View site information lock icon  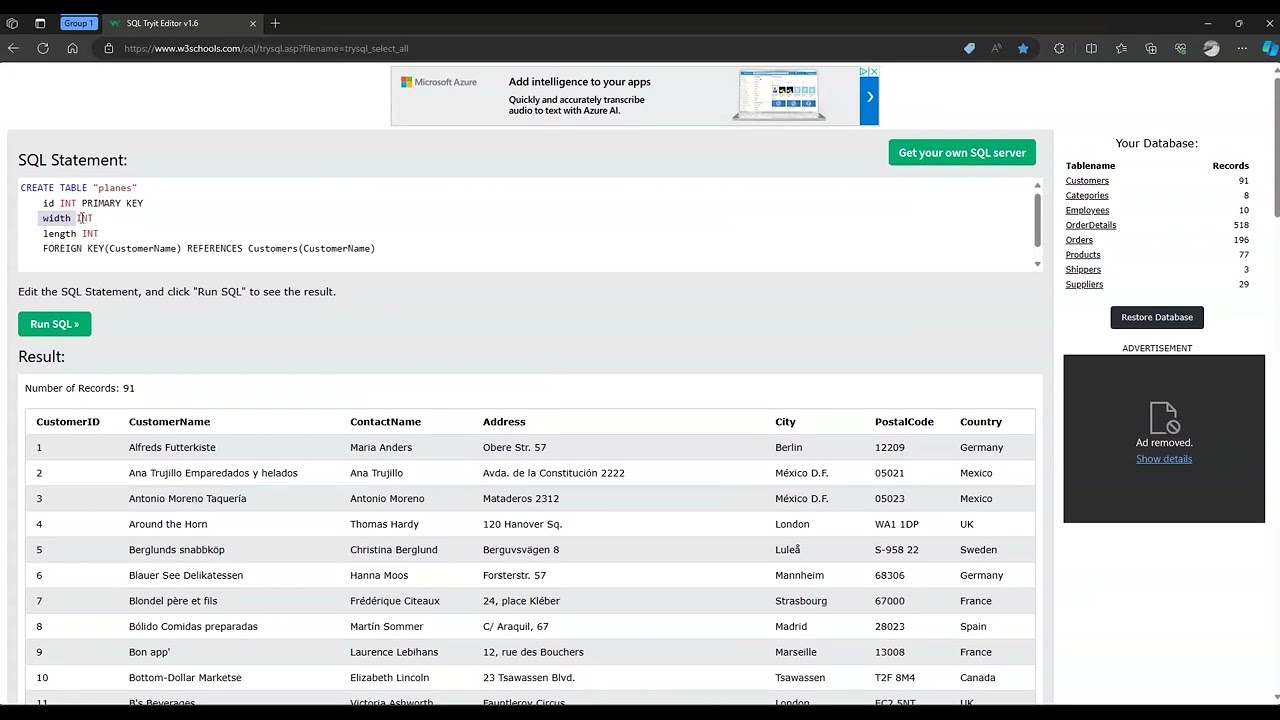109,48
